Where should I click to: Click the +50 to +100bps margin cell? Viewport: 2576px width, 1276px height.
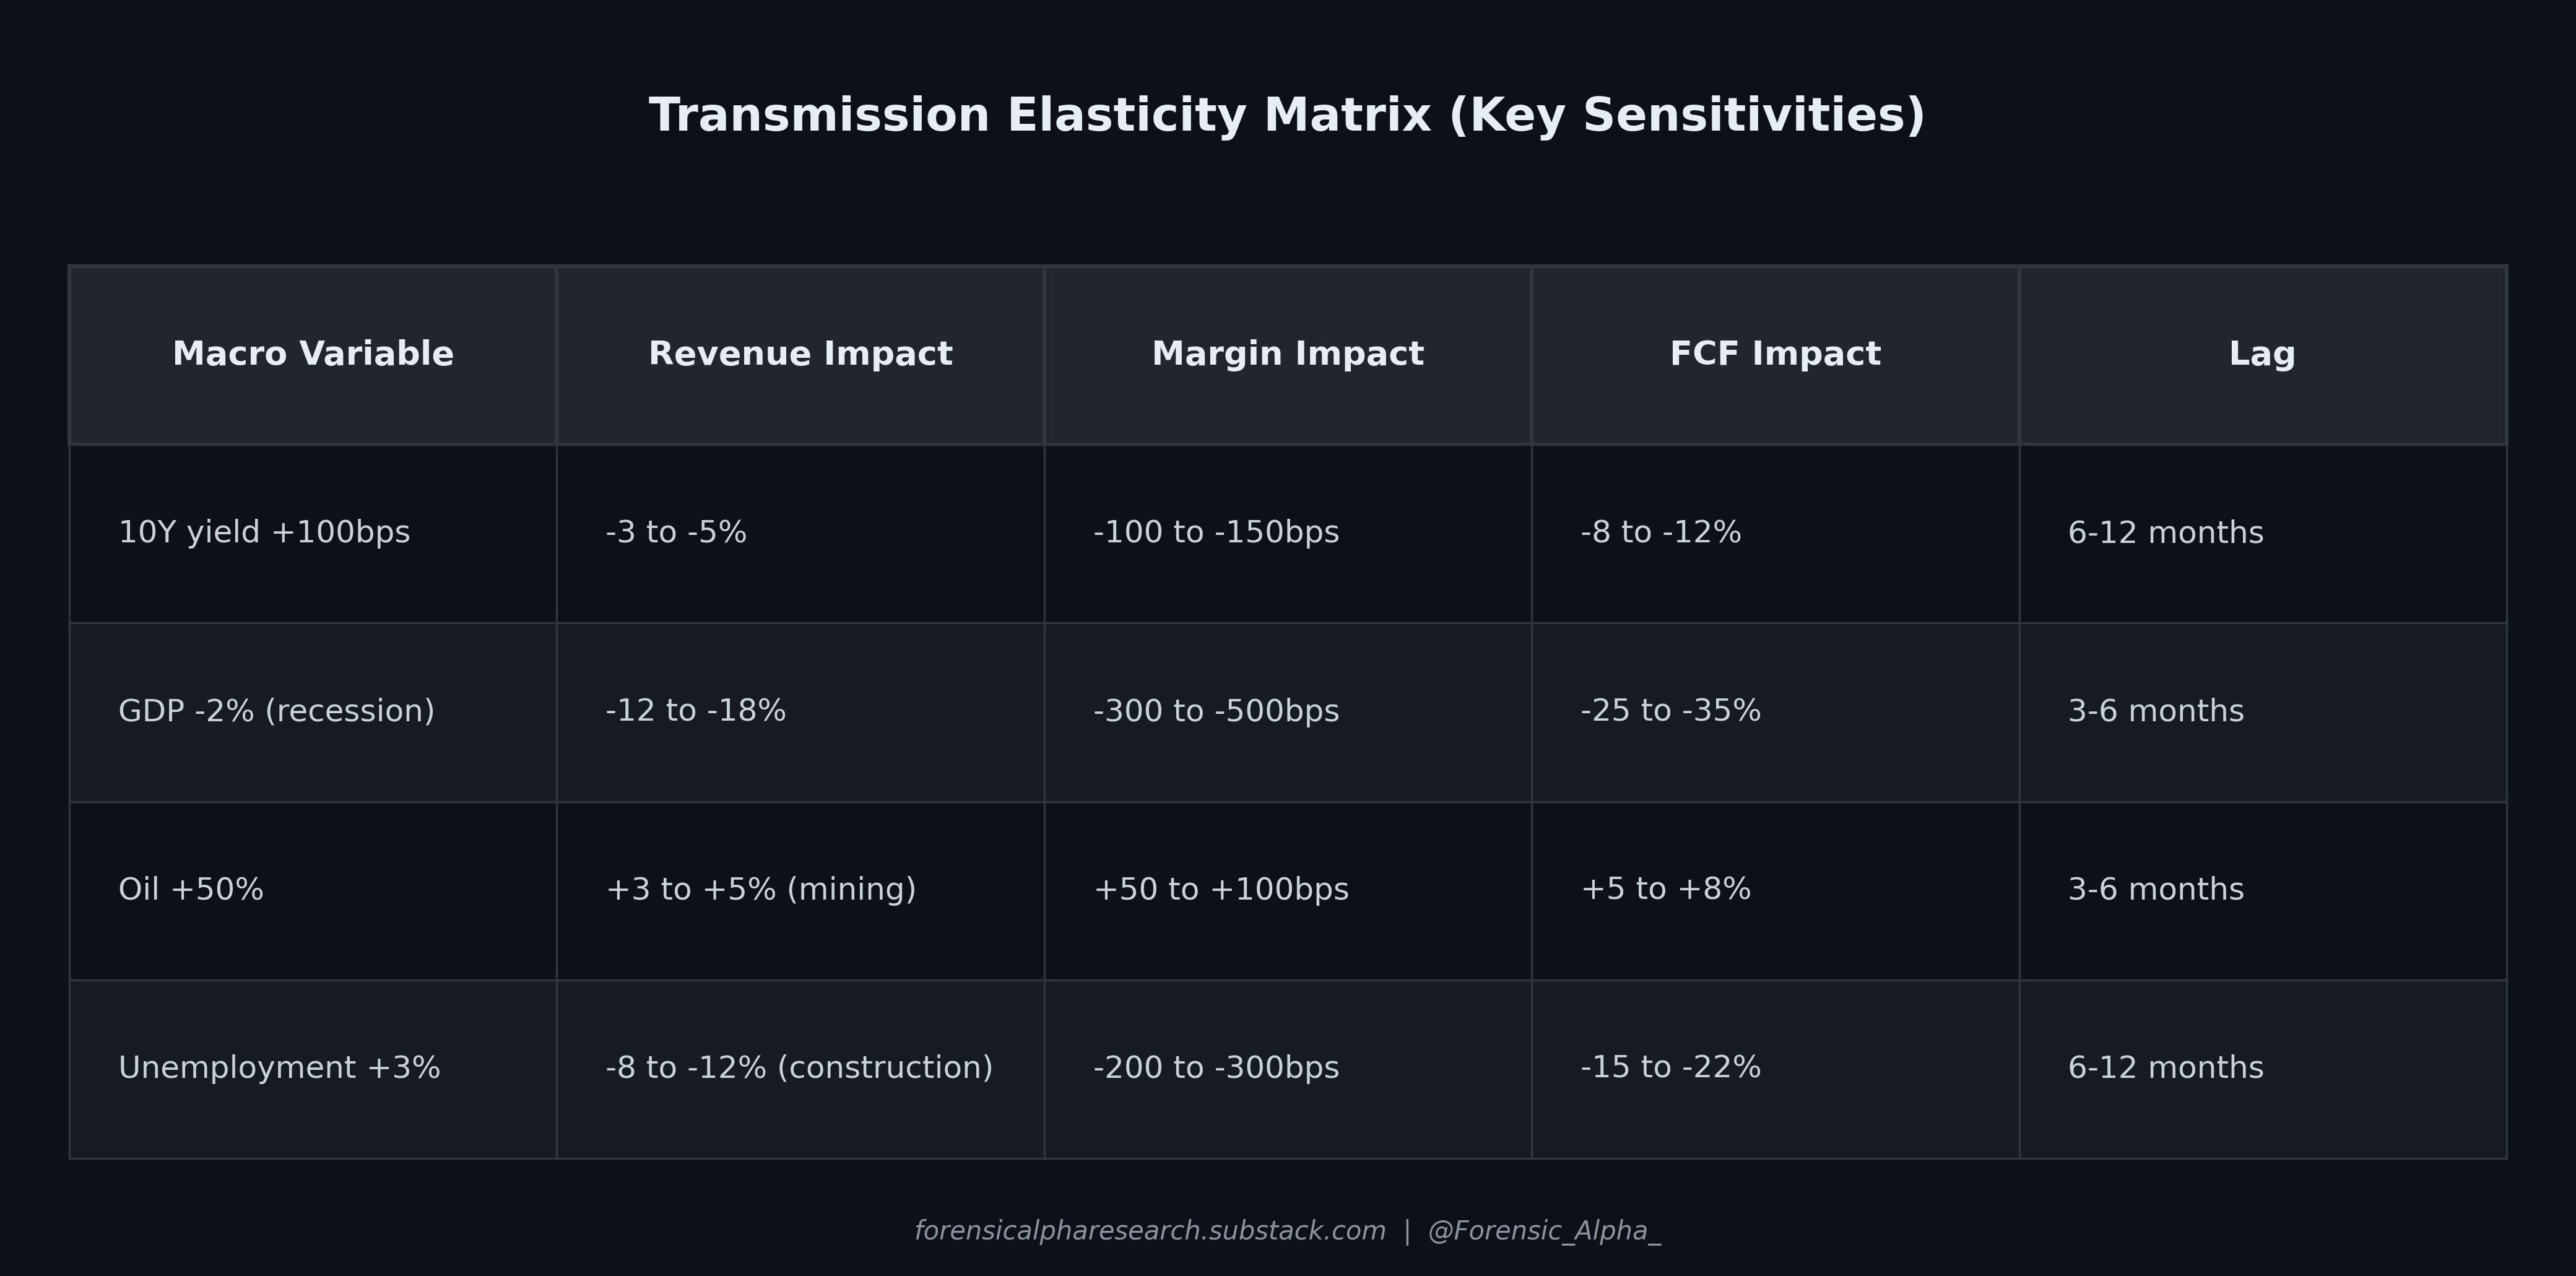[1288, 890]
